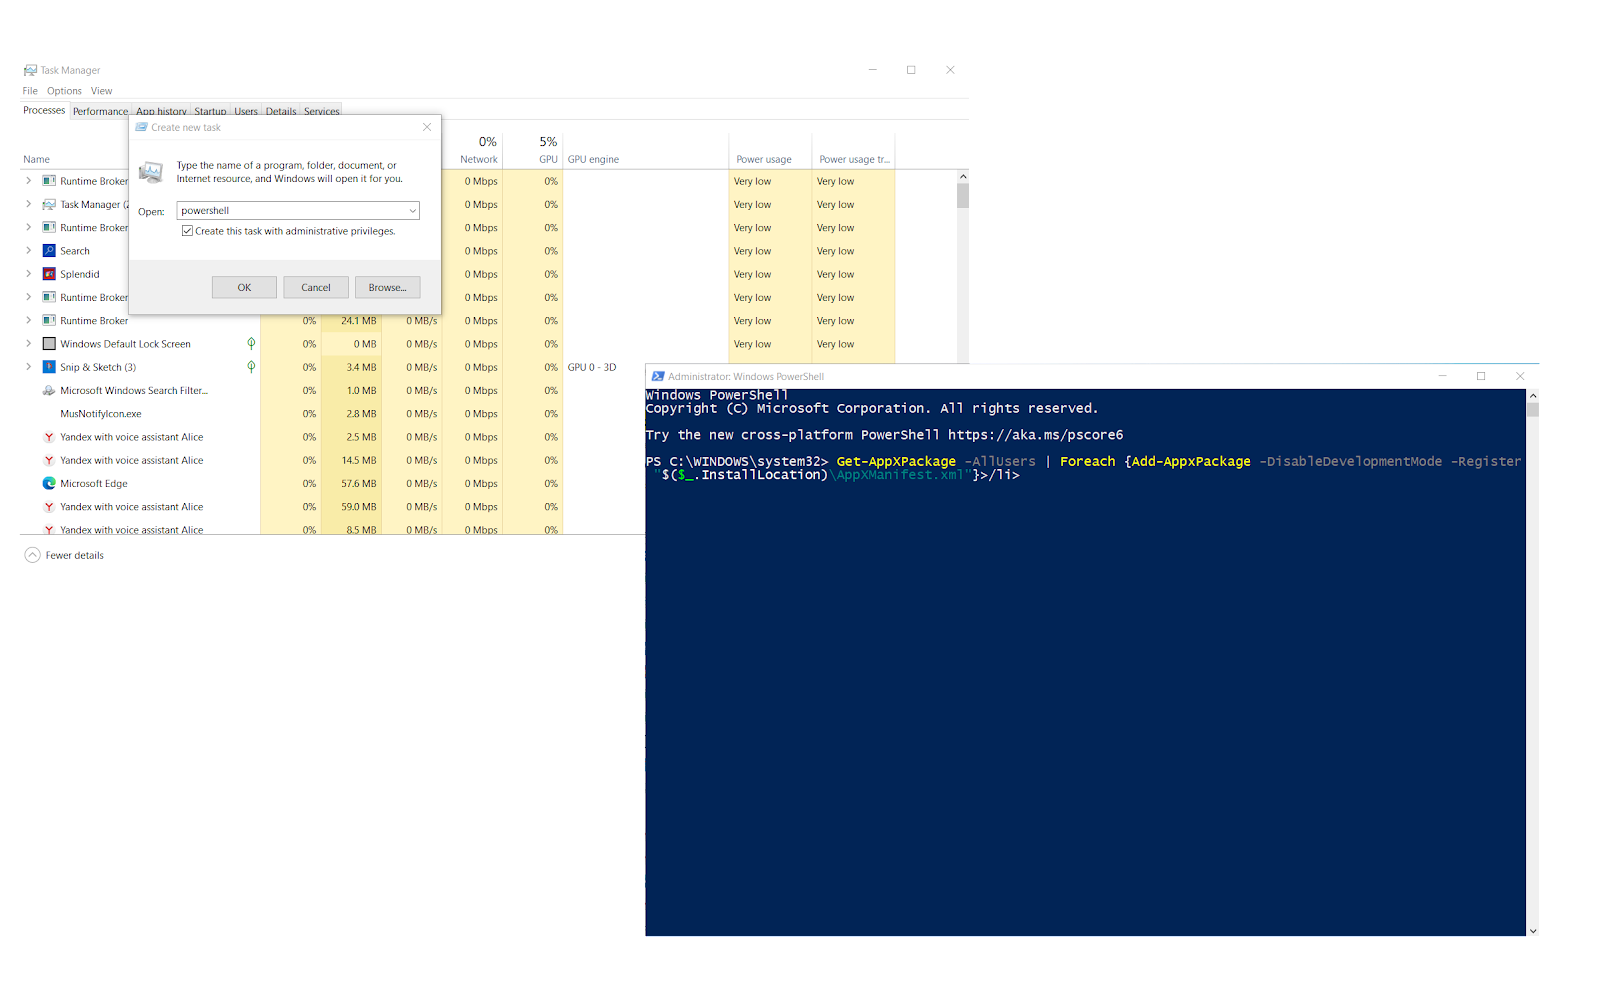
Task: Open the Options menu in Task Manager
Action: tap(64, 91)
